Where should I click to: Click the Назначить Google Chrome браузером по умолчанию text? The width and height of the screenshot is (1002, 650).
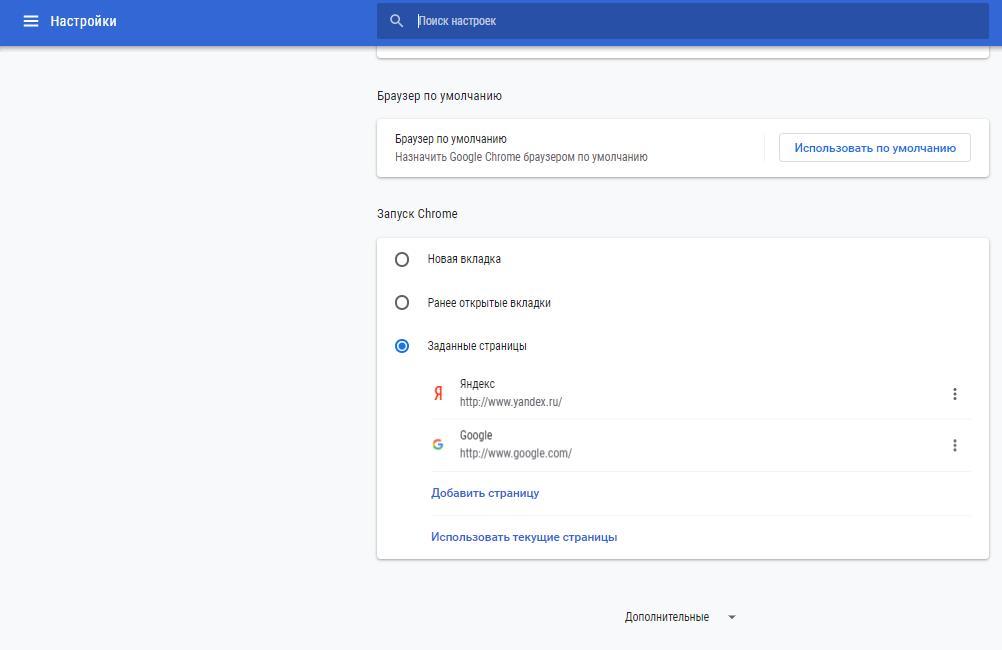521,157
